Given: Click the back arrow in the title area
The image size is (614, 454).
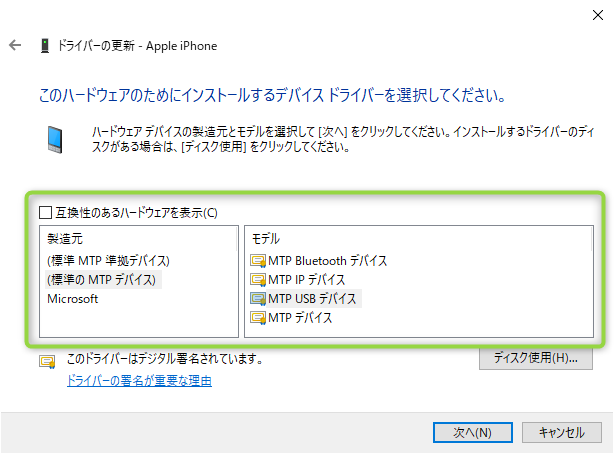Looking at the screenshot, I should click(14, 46).
